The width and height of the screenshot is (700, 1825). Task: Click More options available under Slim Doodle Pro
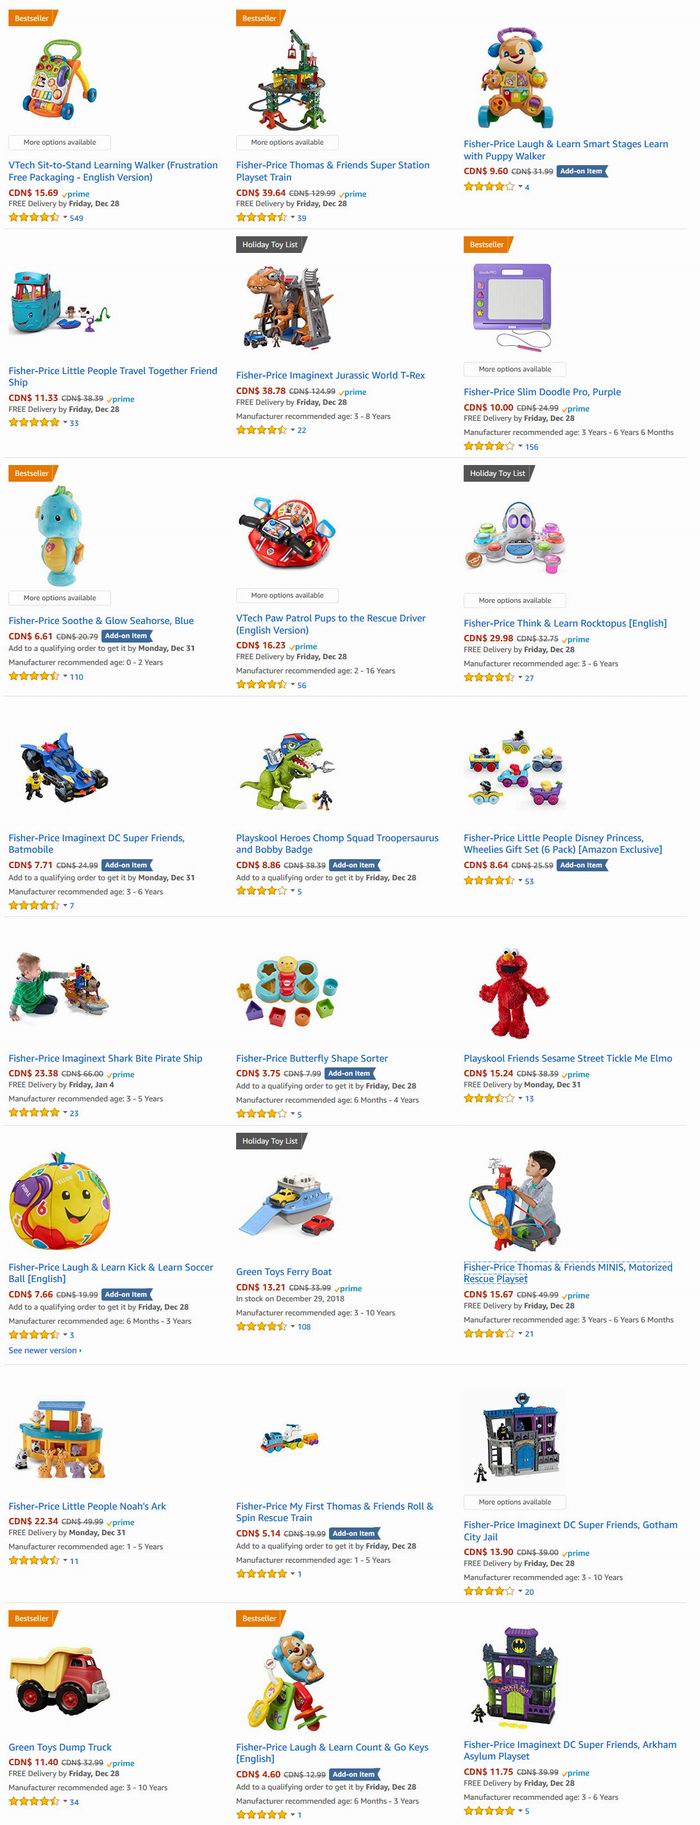[515, 369]
